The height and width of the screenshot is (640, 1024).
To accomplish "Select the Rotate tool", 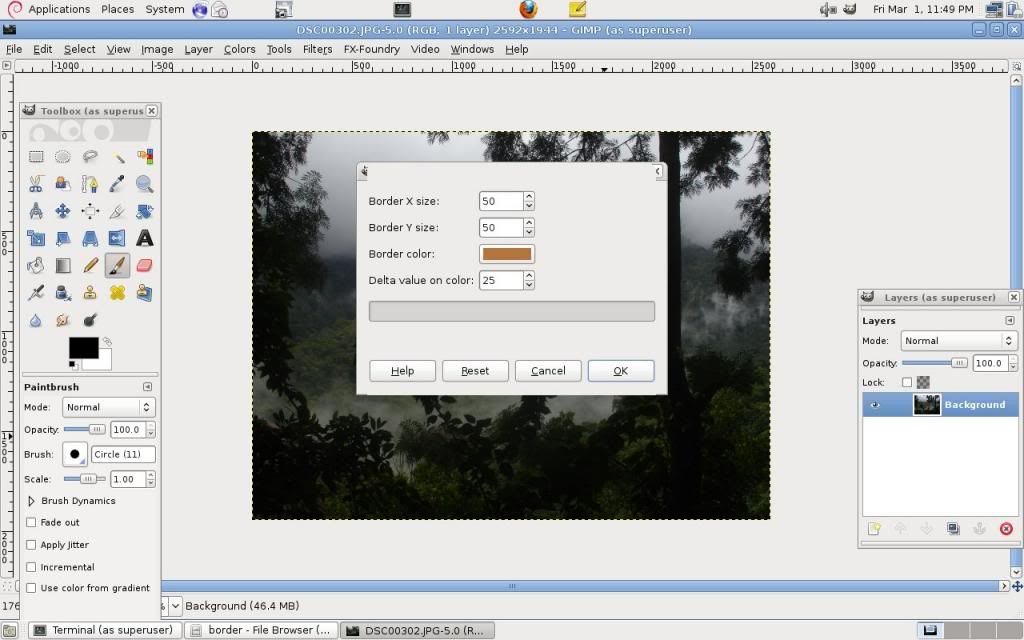I will click(145, 211).
